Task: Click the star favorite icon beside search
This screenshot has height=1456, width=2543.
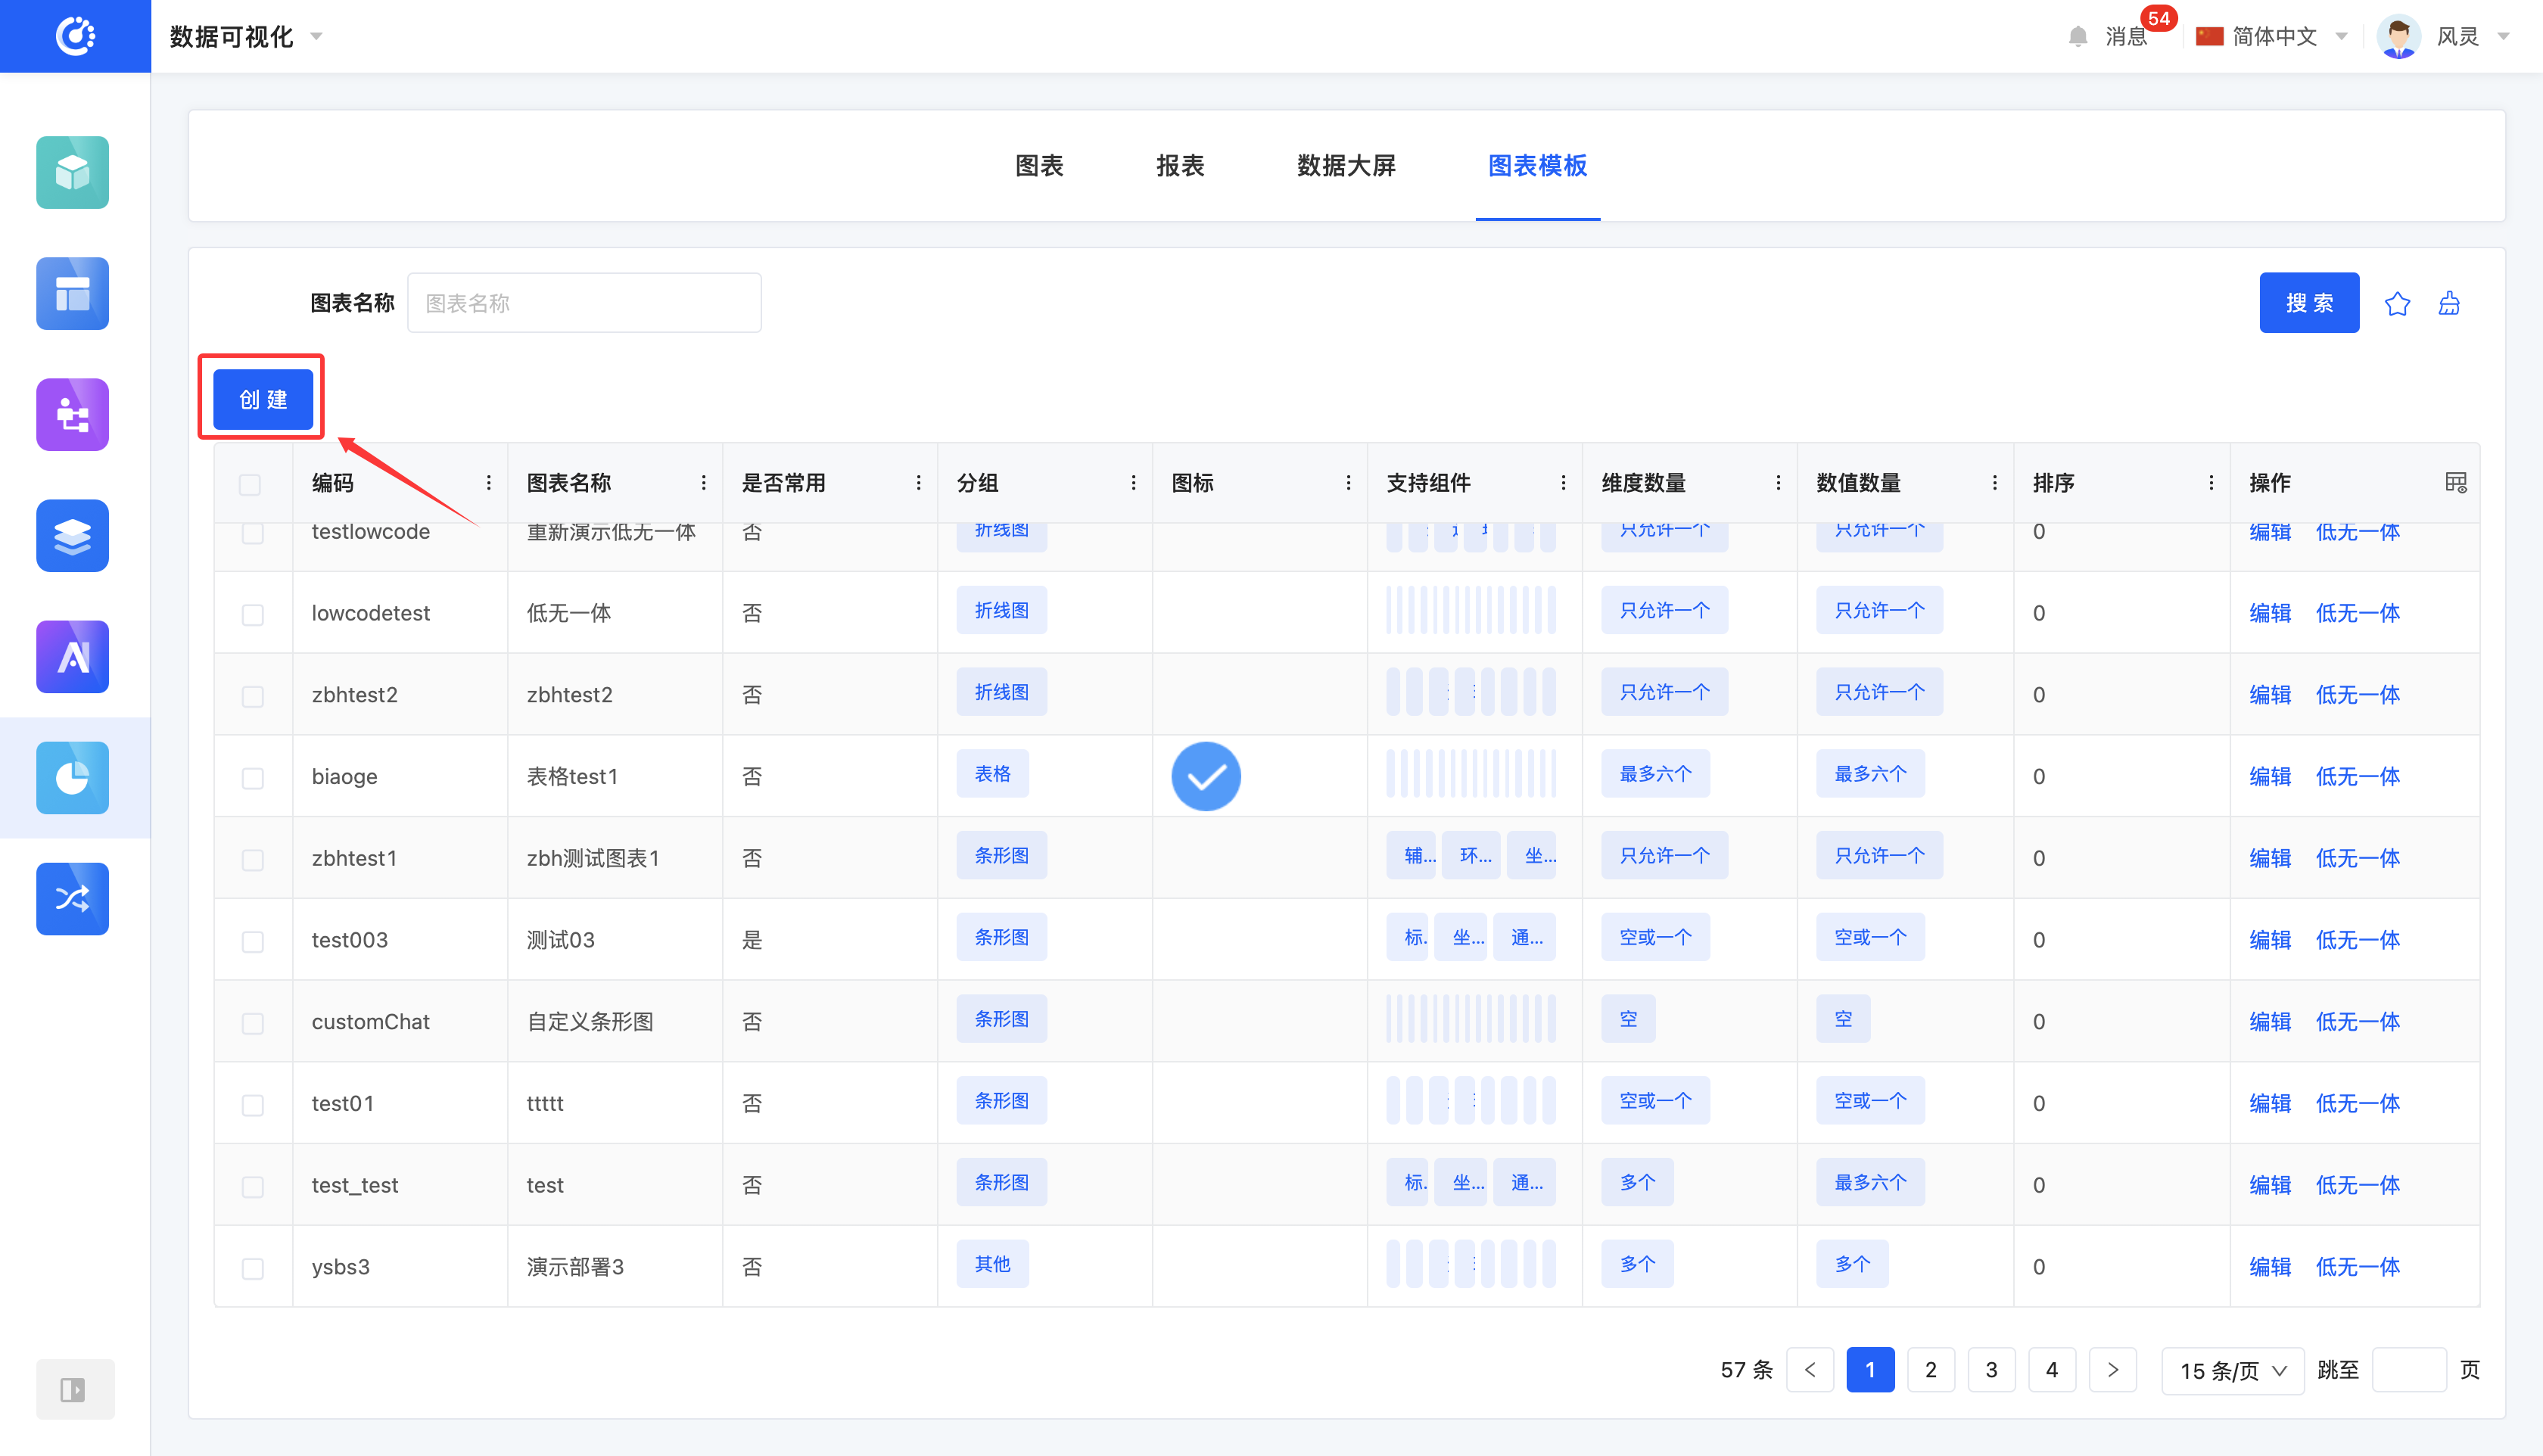Action: pyautogui.click(x=2397, y=303)
